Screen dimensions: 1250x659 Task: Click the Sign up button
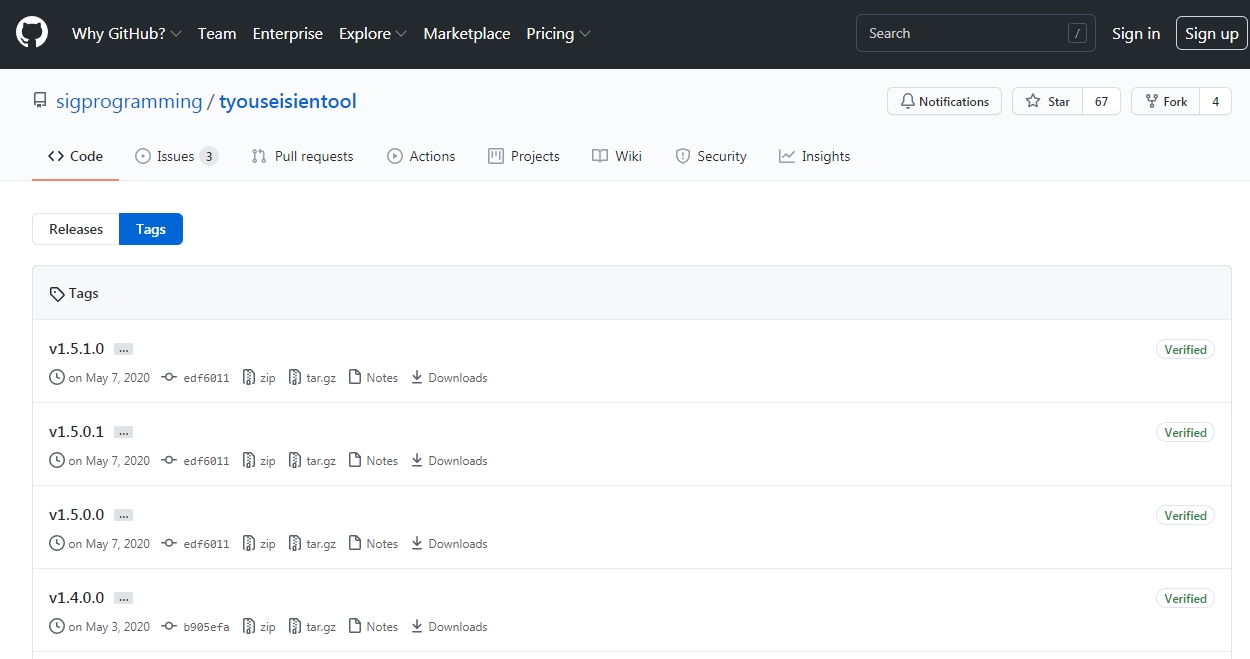point(1212,33)
